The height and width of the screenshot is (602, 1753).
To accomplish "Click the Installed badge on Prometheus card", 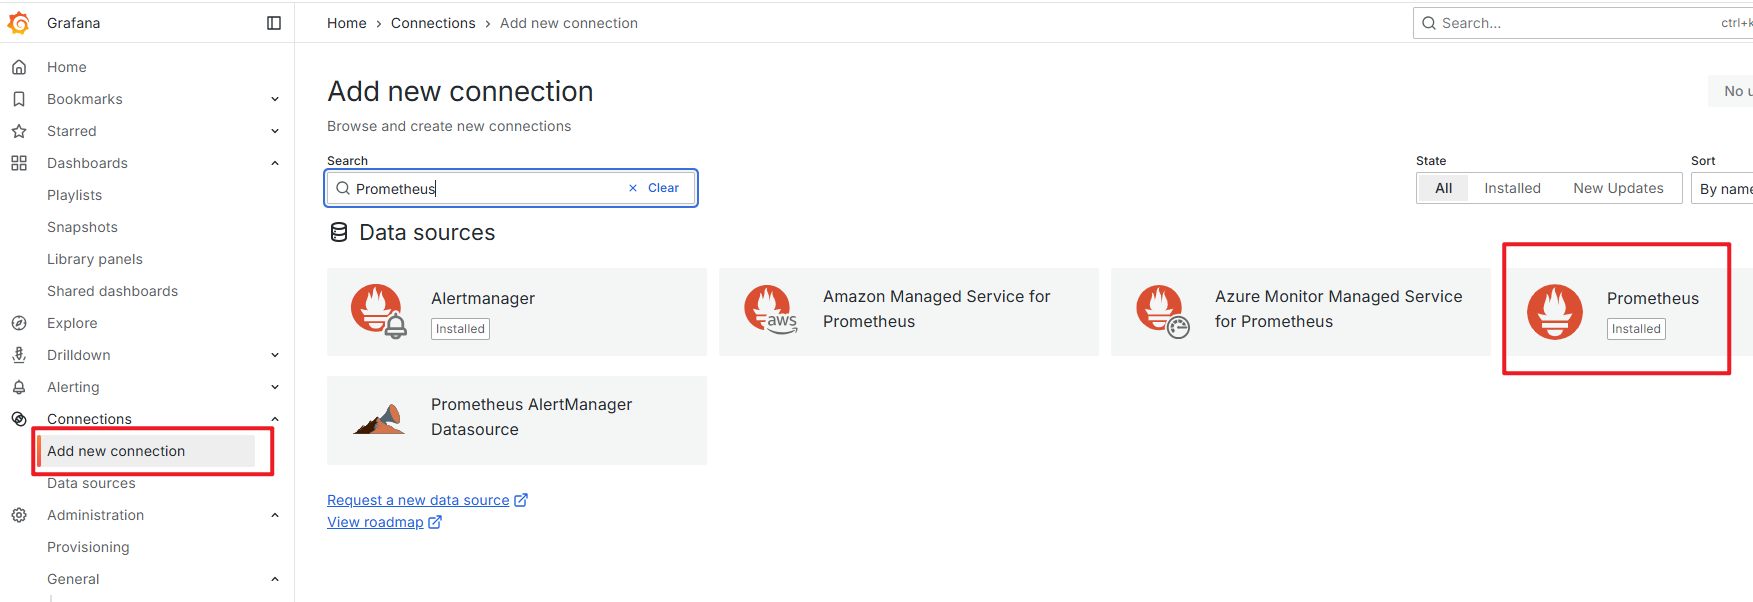I will tap(1636, 329).
